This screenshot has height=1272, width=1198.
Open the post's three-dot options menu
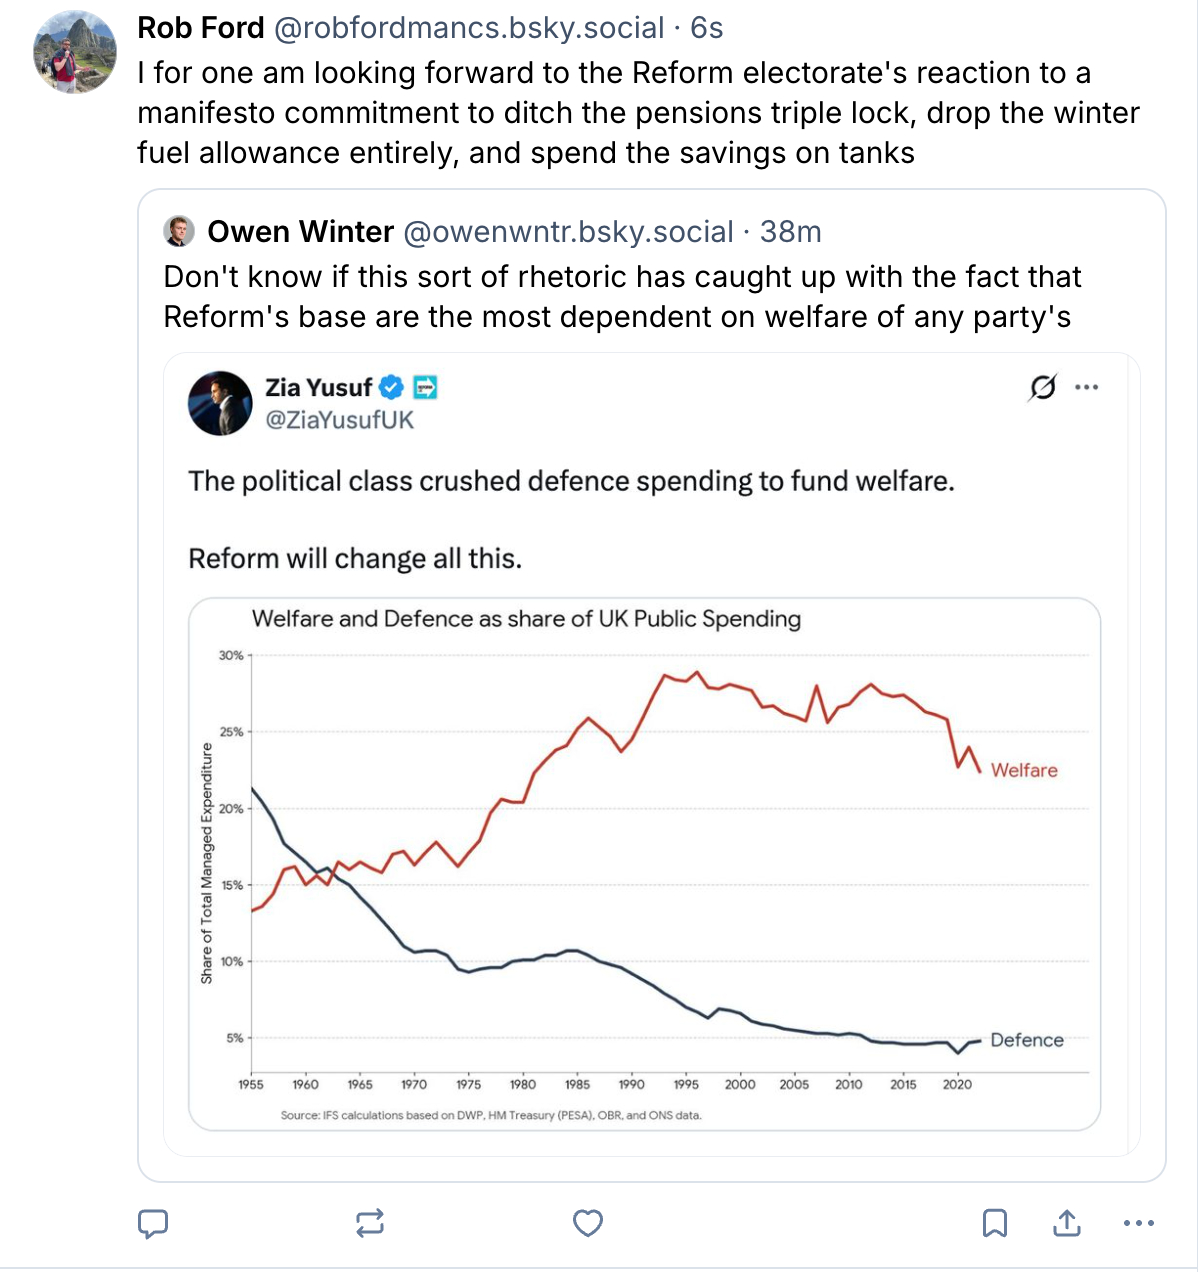point(1139,1223)
